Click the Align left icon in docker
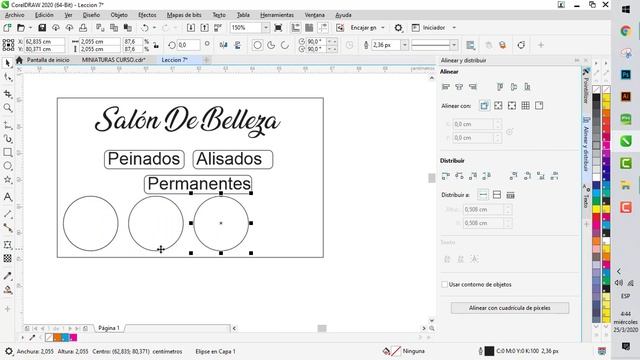The height and width of the screenshot is (360, 640). (446, 87)
